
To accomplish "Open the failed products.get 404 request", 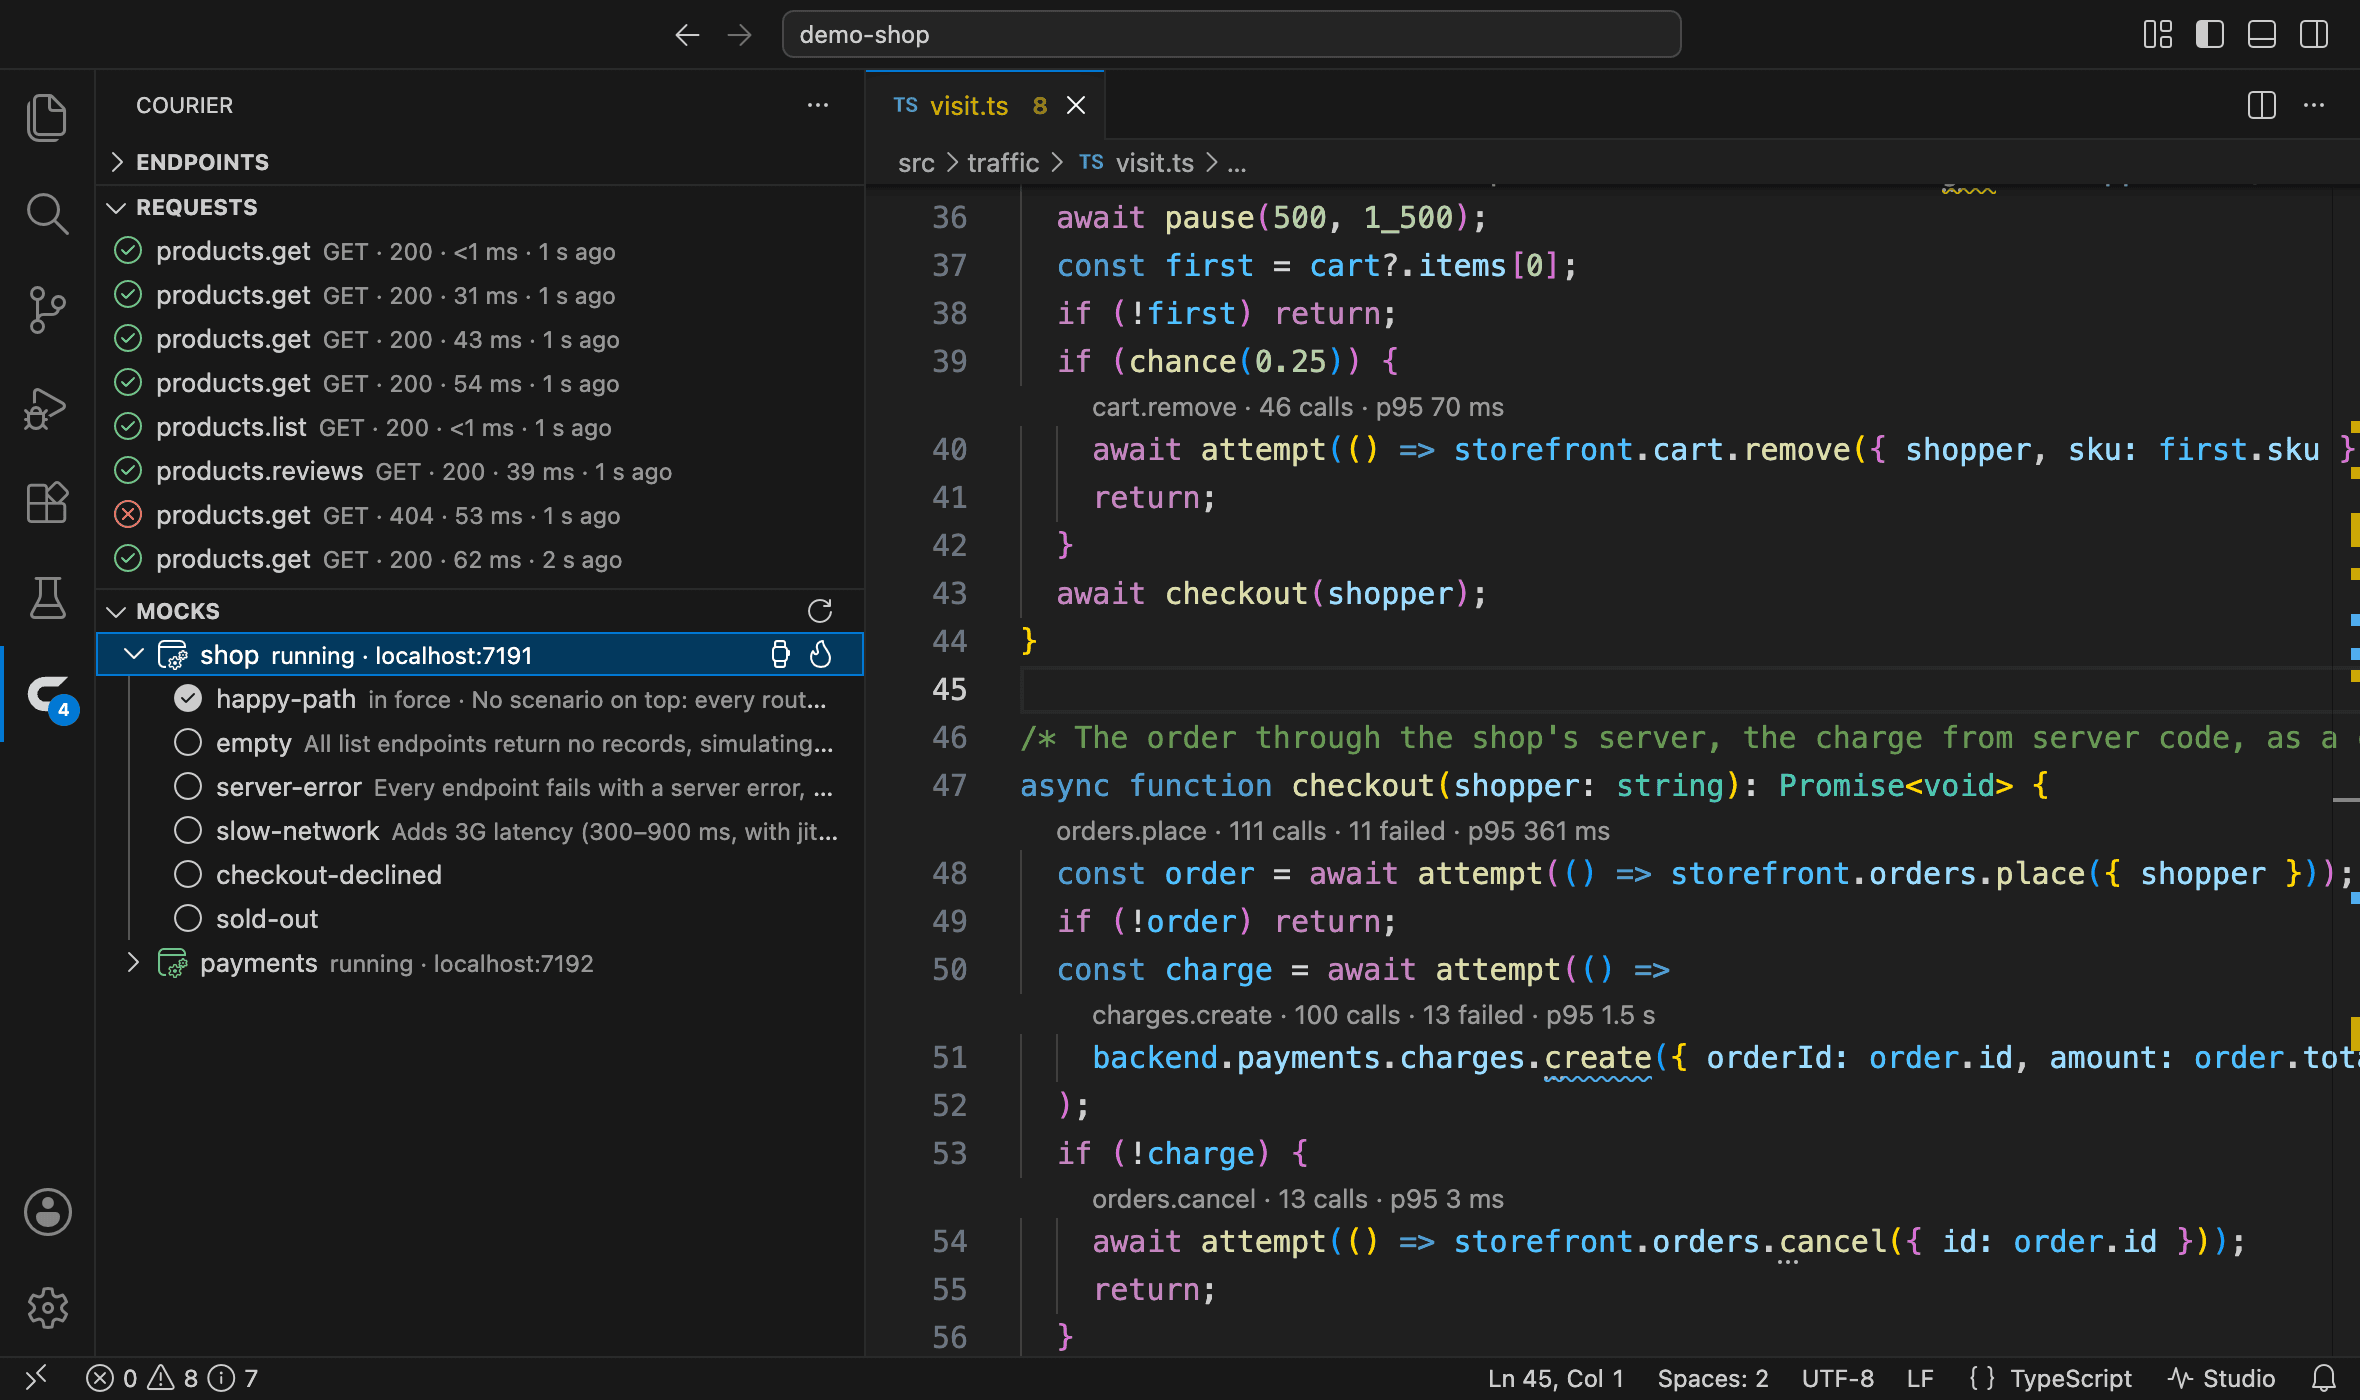I will click(480, 515).
